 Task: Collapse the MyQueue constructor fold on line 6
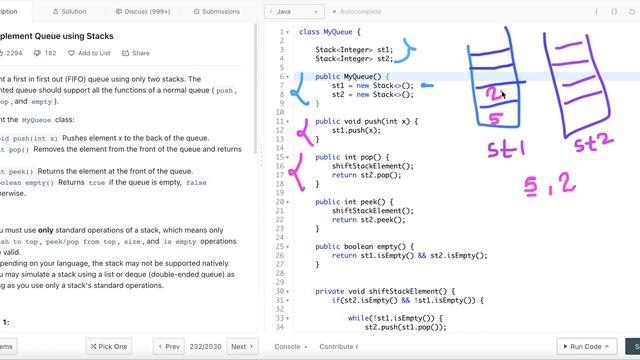[x=288, y=77]
